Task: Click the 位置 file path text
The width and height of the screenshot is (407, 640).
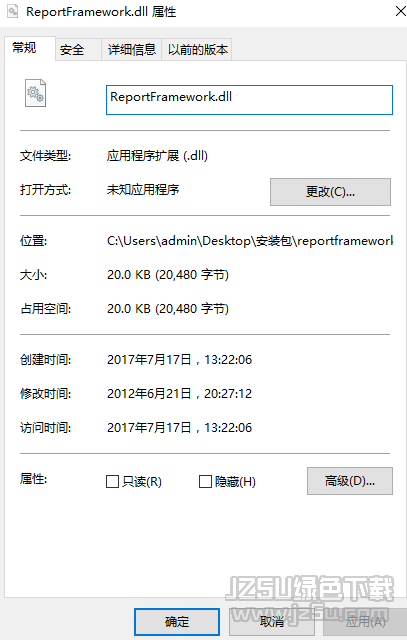Action: [250, 241]
